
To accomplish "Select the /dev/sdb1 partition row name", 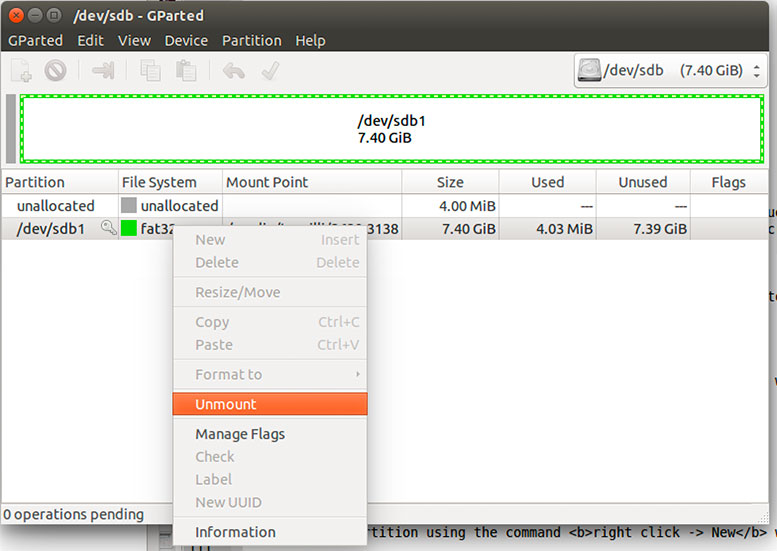I will (50, 228).
